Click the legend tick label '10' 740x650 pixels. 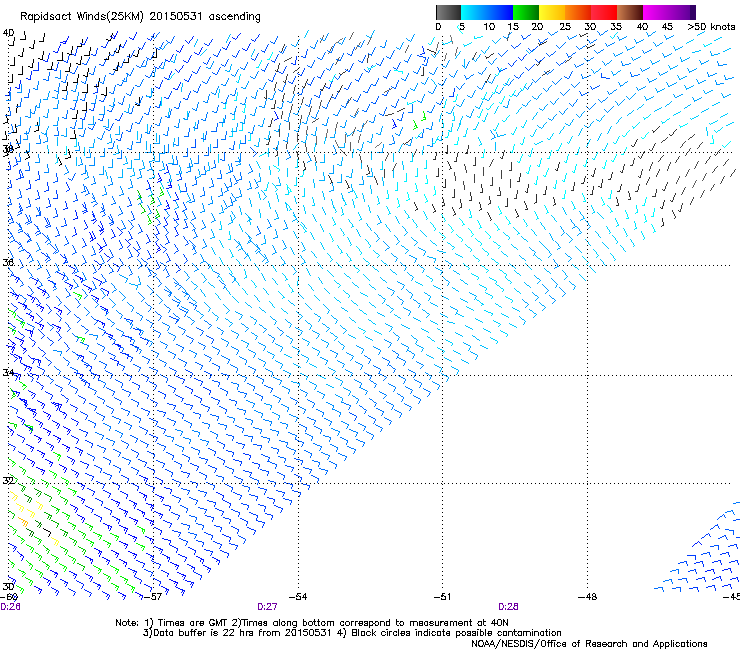[489, 27]
